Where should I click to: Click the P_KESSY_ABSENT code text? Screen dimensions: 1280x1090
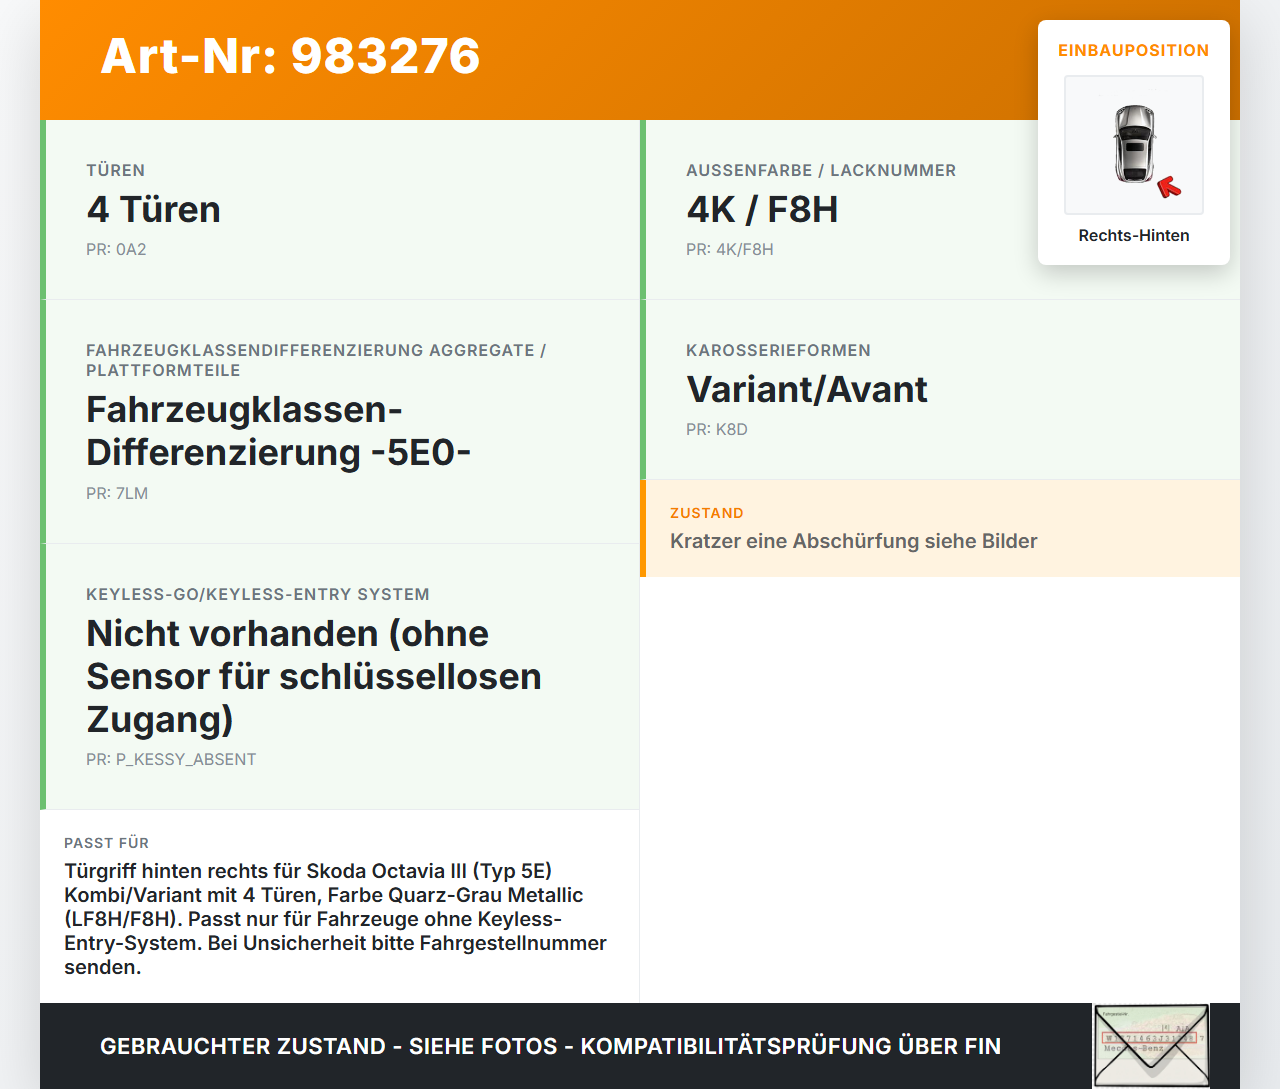[171, 759]
